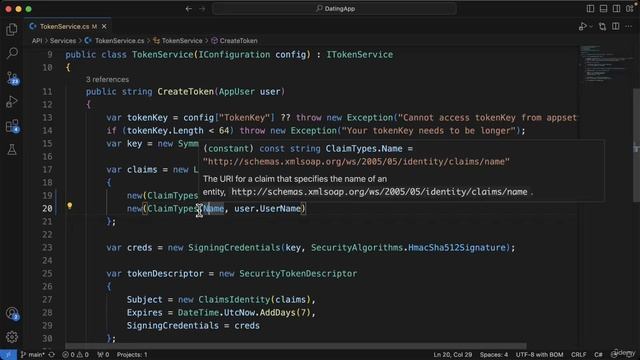The height and width of the screenshot is (360, 640).
Task: Click line number 13 in the gutter
Action: (47, 118)
